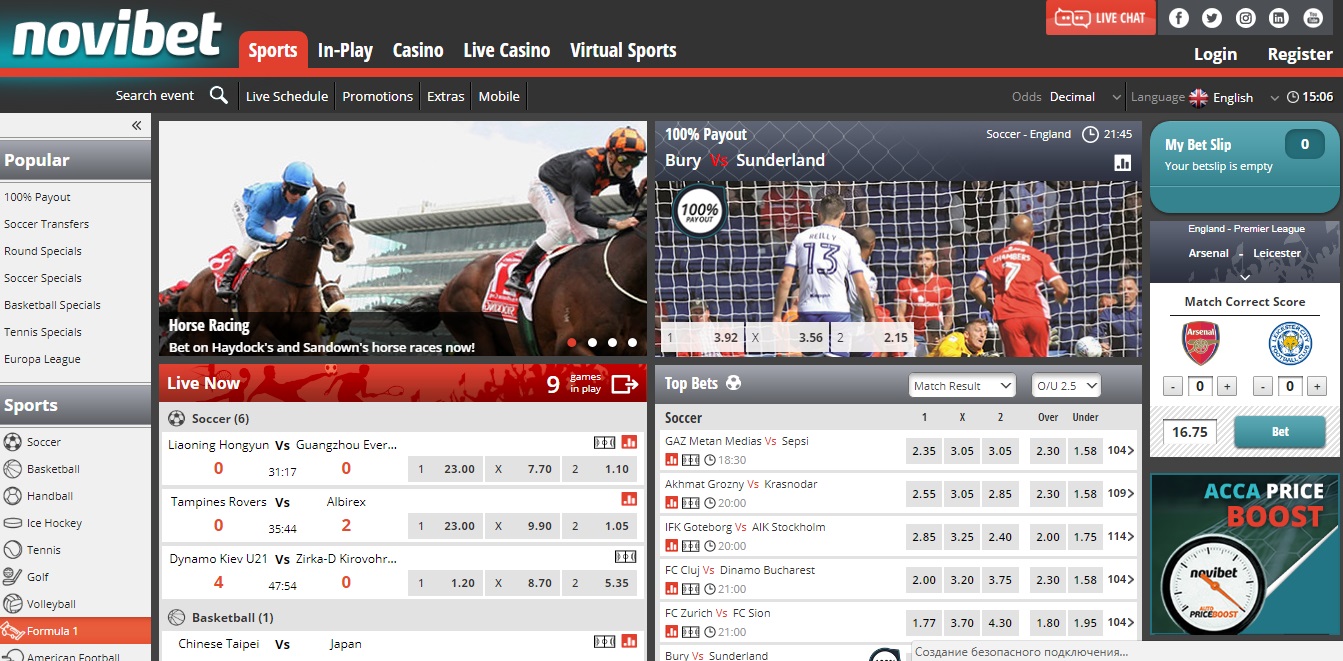Image resolution: width=1343 pixels, height=661 pixels.
Task: Select the first red carousel dot
Action: tap(572, 342)
